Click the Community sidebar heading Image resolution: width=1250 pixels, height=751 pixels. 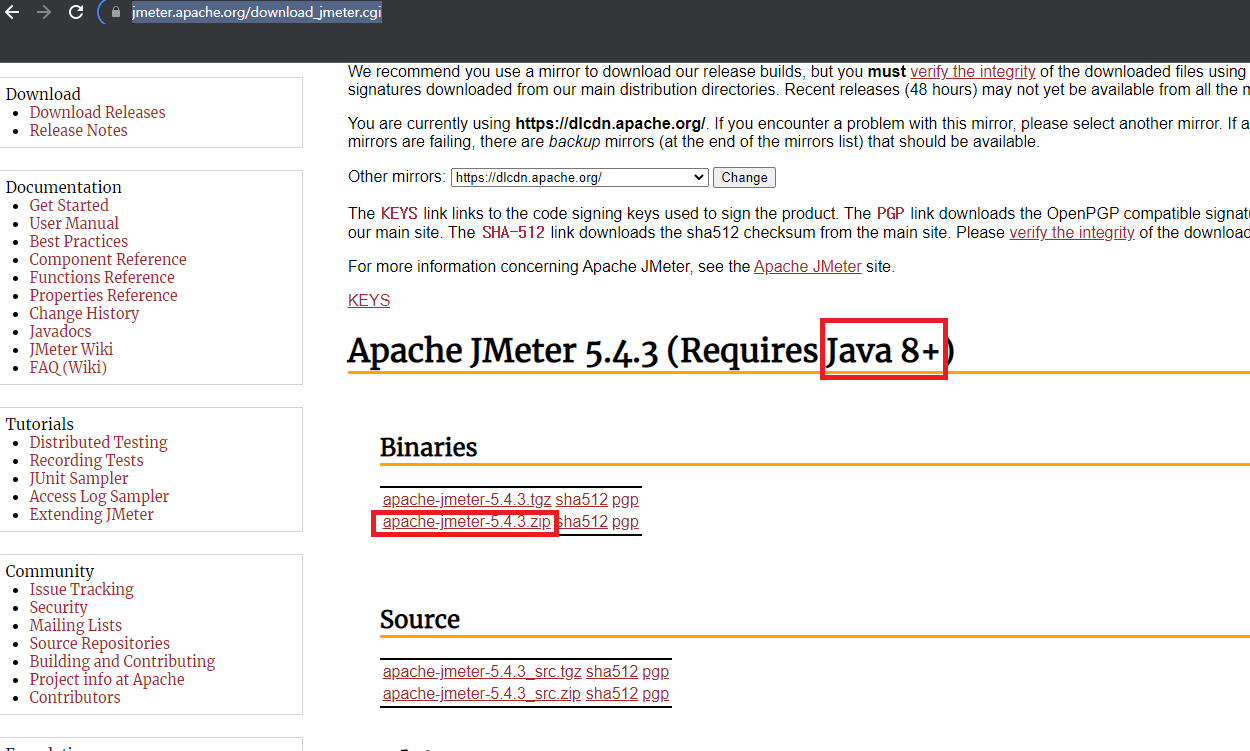[50, 571]
